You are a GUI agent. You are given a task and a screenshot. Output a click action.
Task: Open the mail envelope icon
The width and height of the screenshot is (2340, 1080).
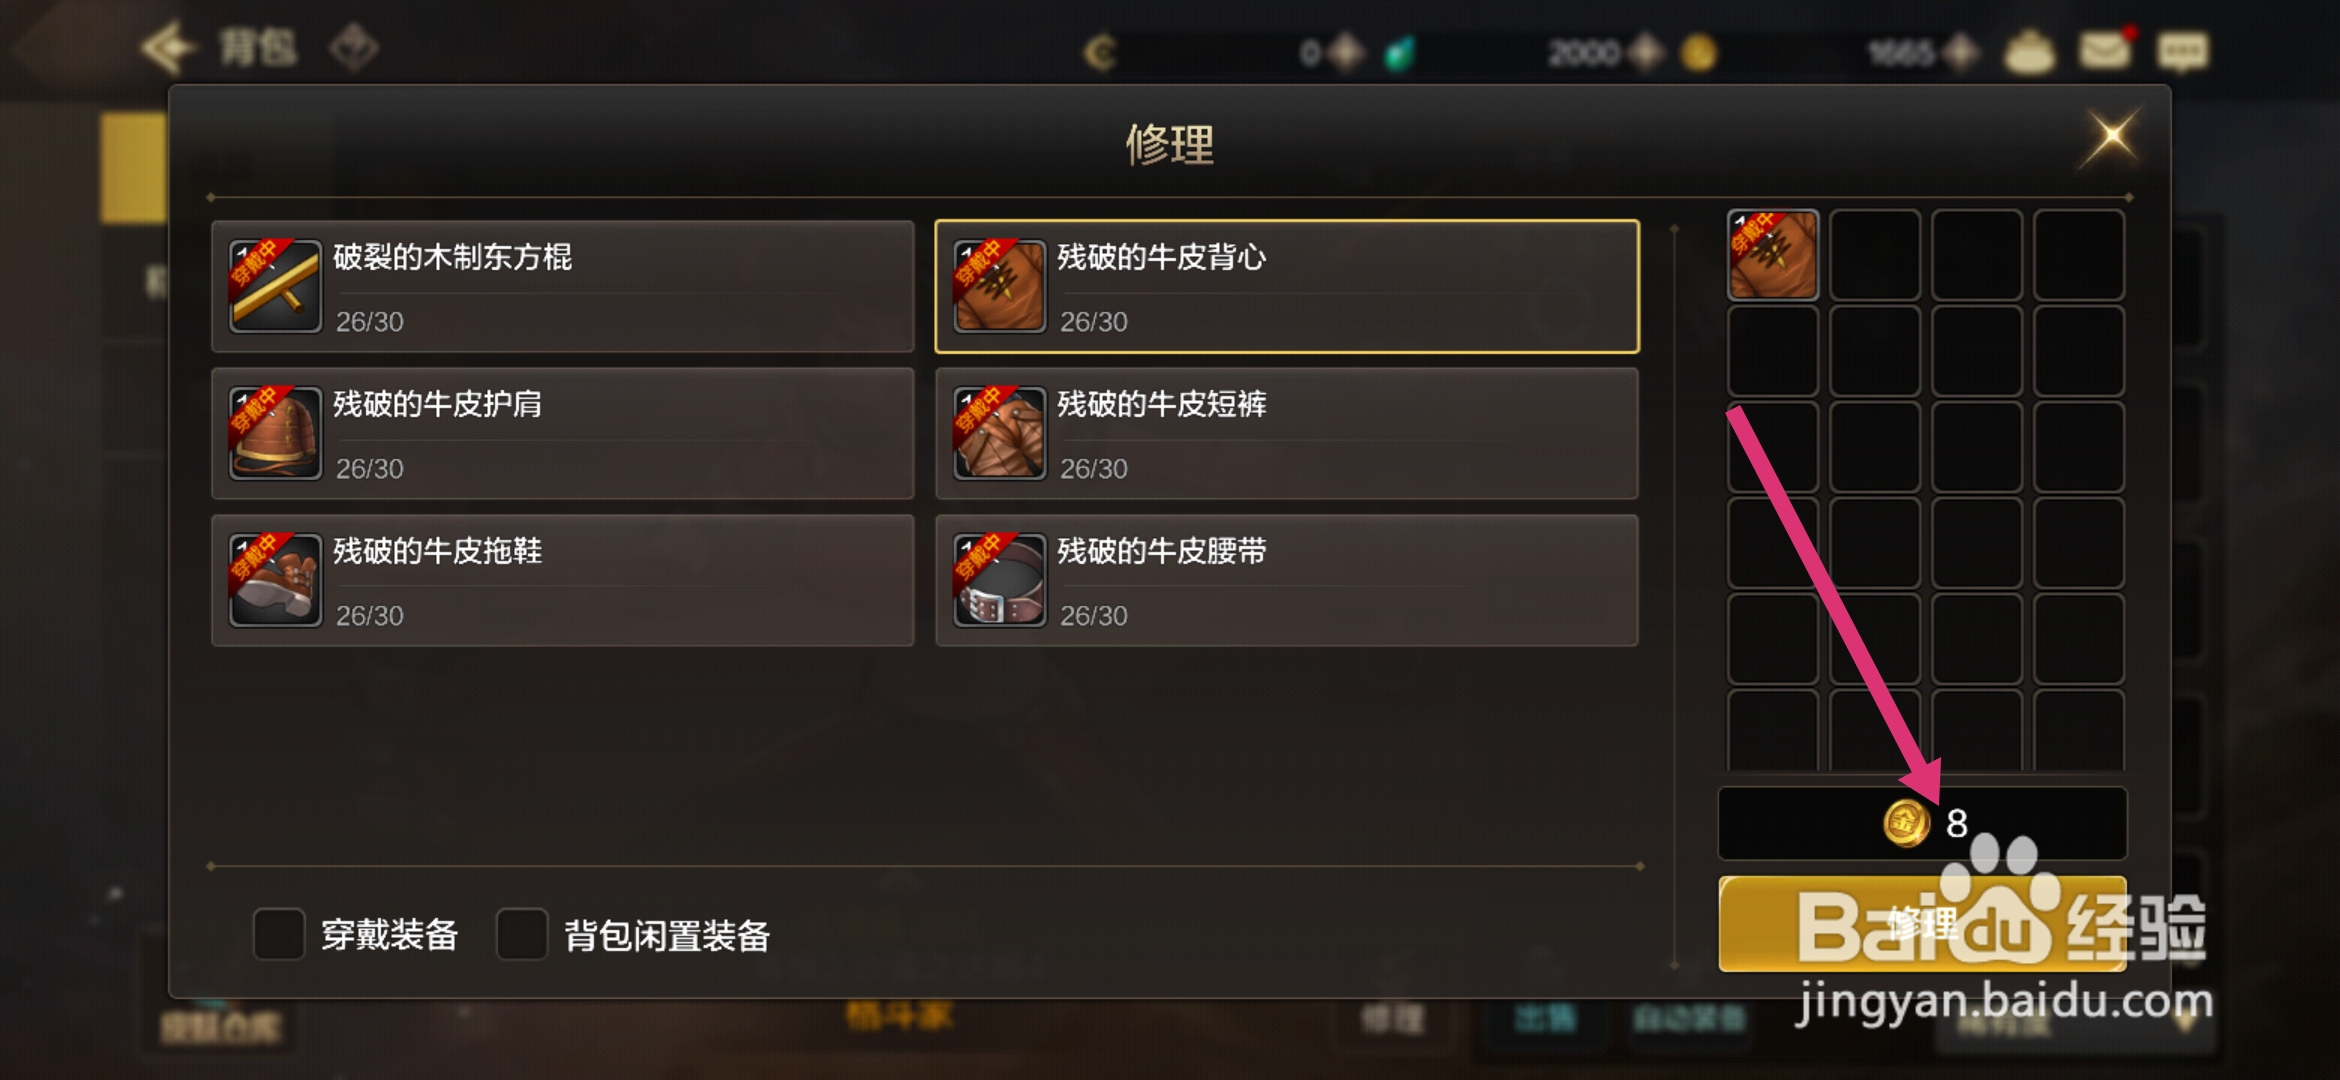2105,50
